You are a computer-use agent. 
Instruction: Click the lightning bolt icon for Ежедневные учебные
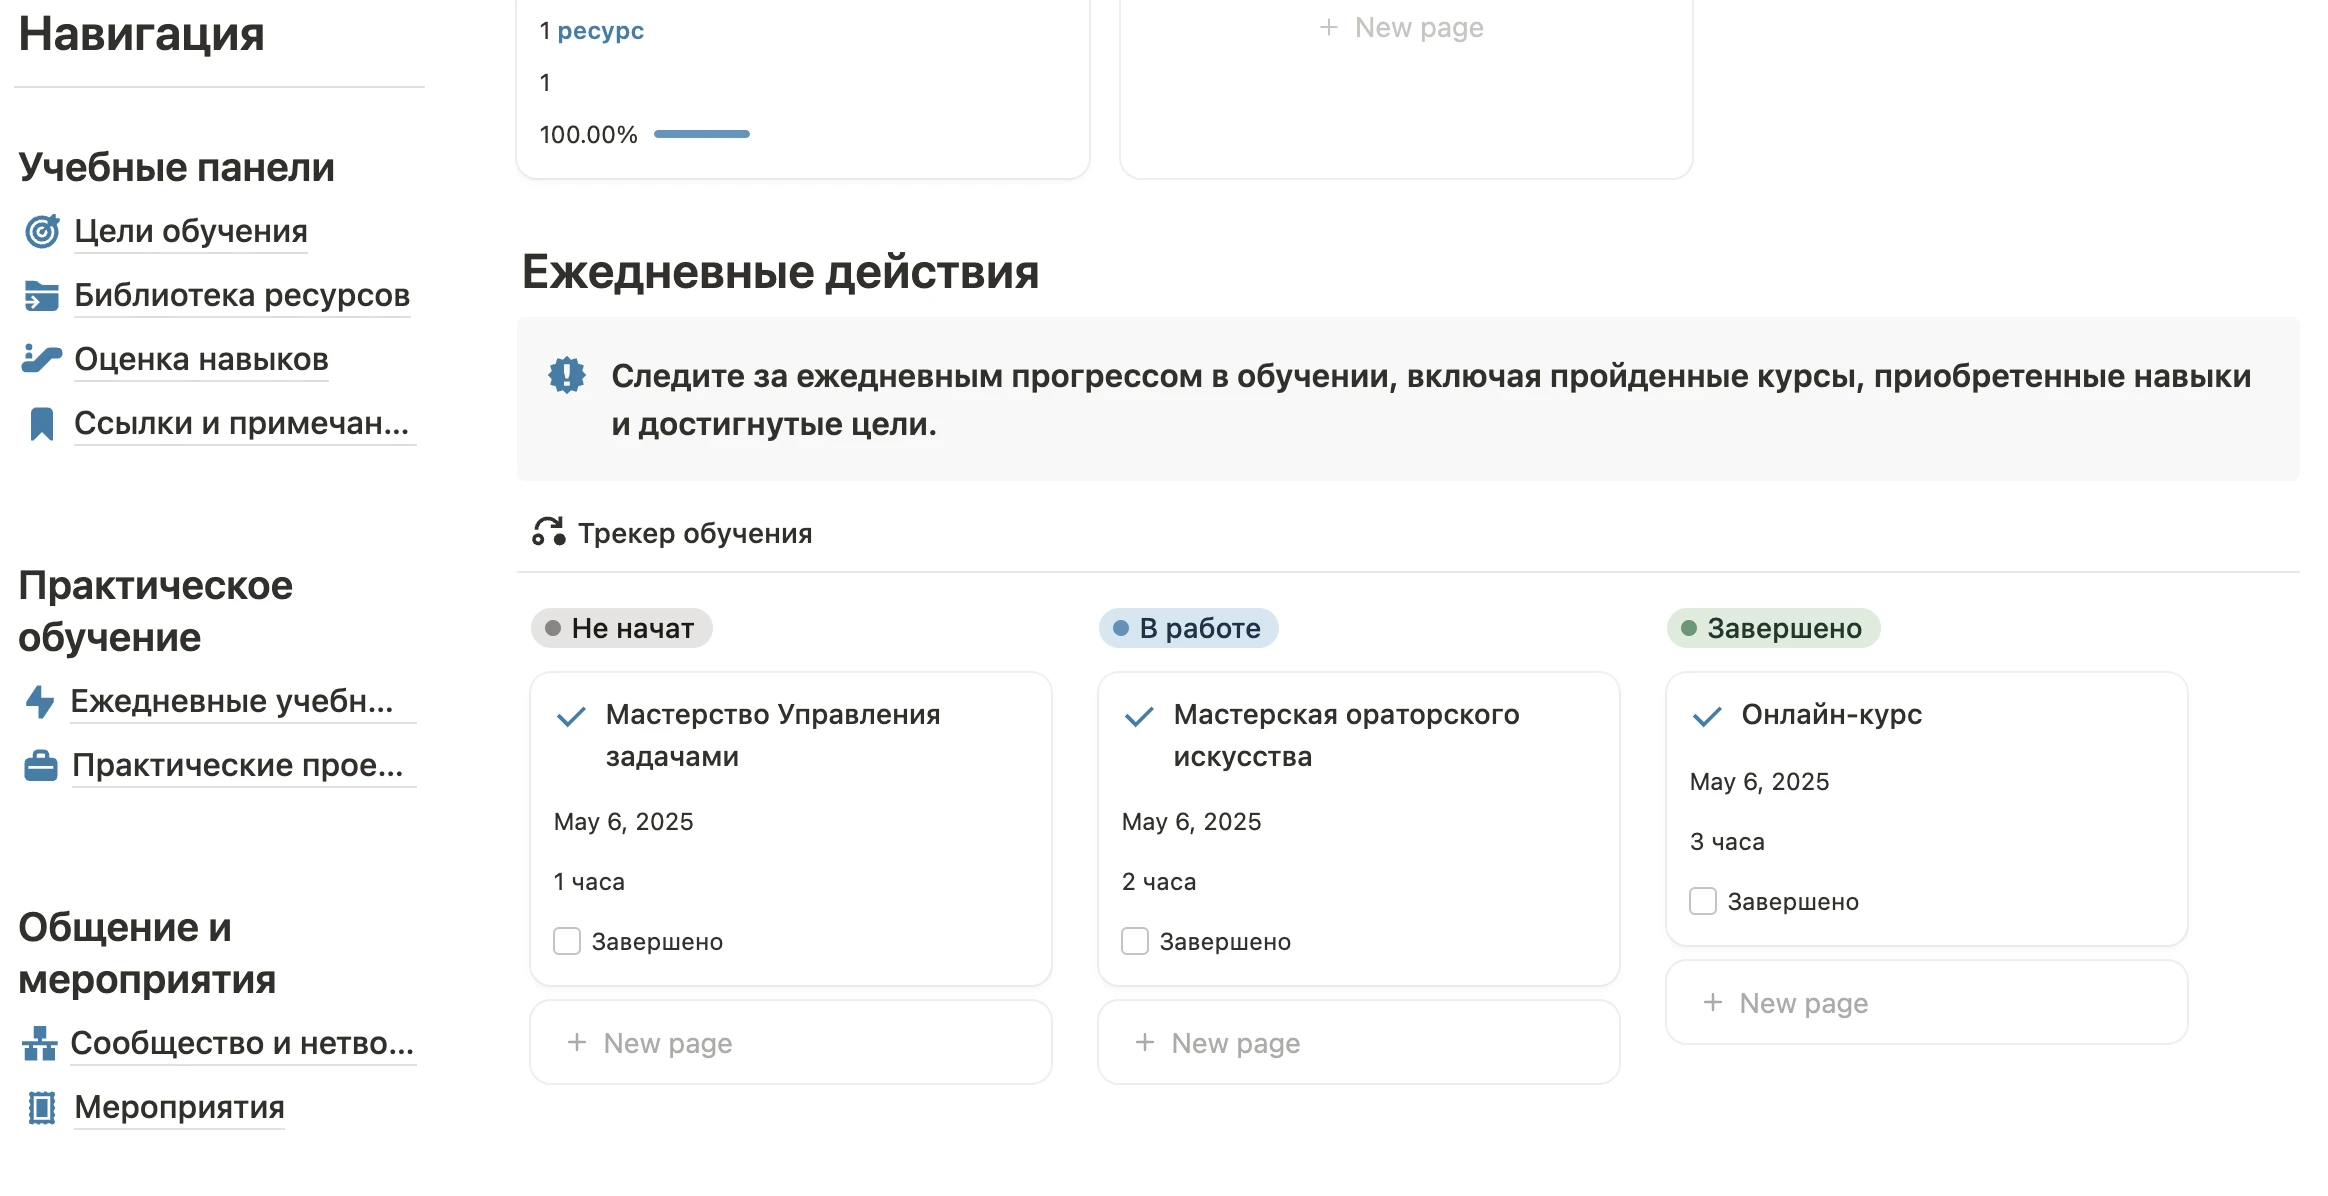pyautogui.click(x=39, y=702)
